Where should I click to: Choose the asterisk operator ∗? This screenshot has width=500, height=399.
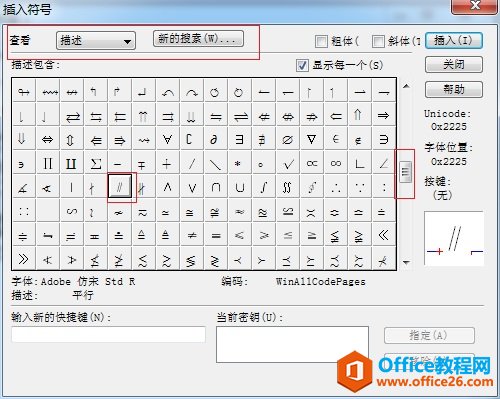point(239,163)
